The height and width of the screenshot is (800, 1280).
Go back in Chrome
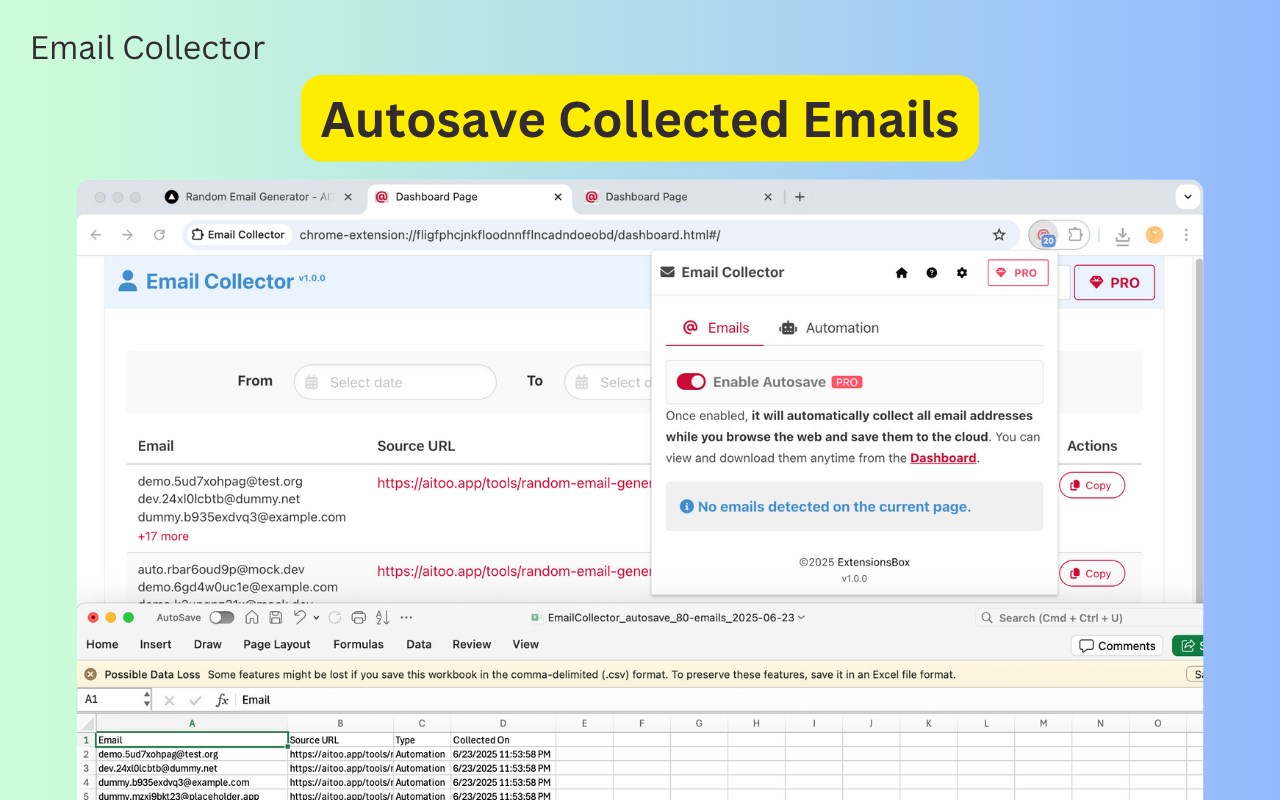(x=96, y=235)
